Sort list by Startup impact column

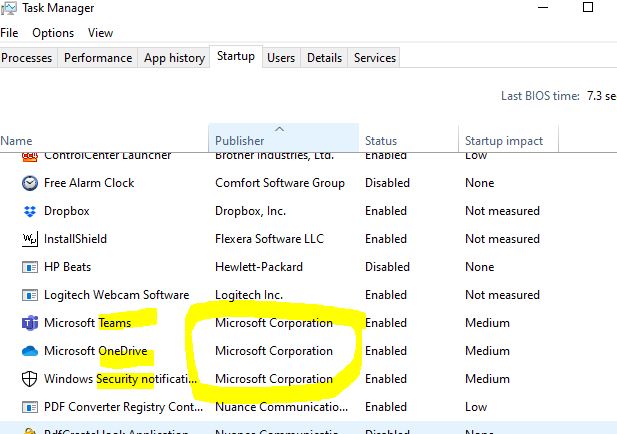[x=504, y=141]
